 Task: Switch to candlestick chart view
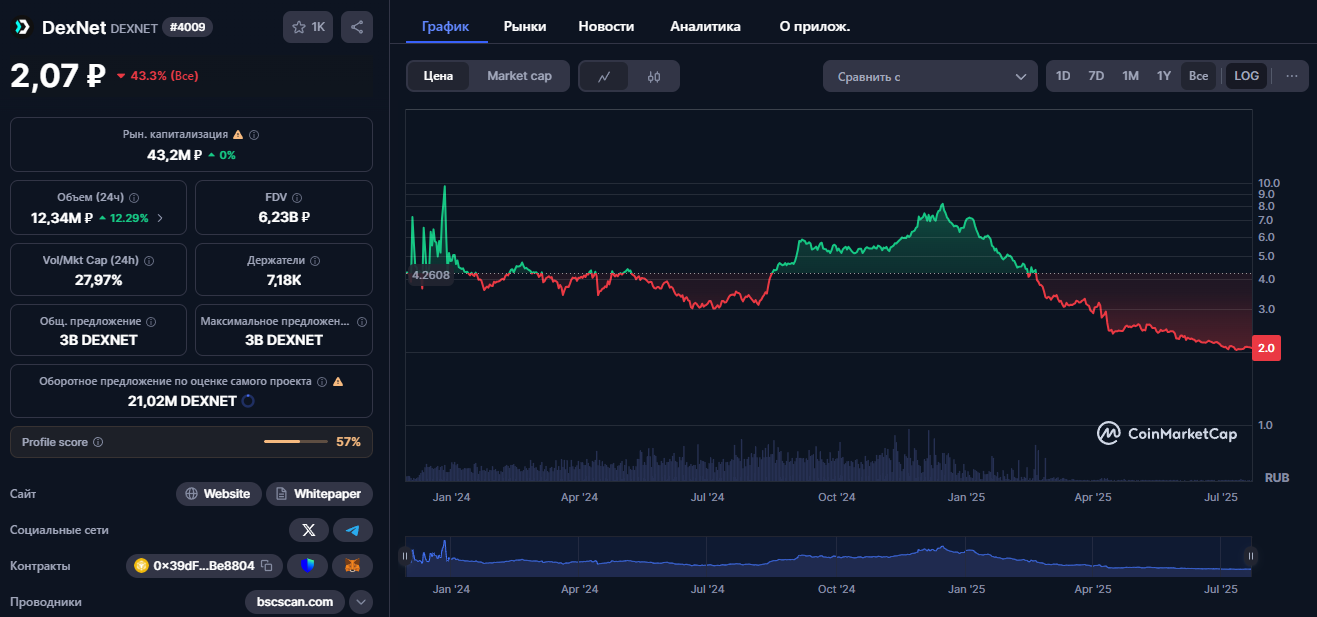pyautogui.click(x=653, y=76)
